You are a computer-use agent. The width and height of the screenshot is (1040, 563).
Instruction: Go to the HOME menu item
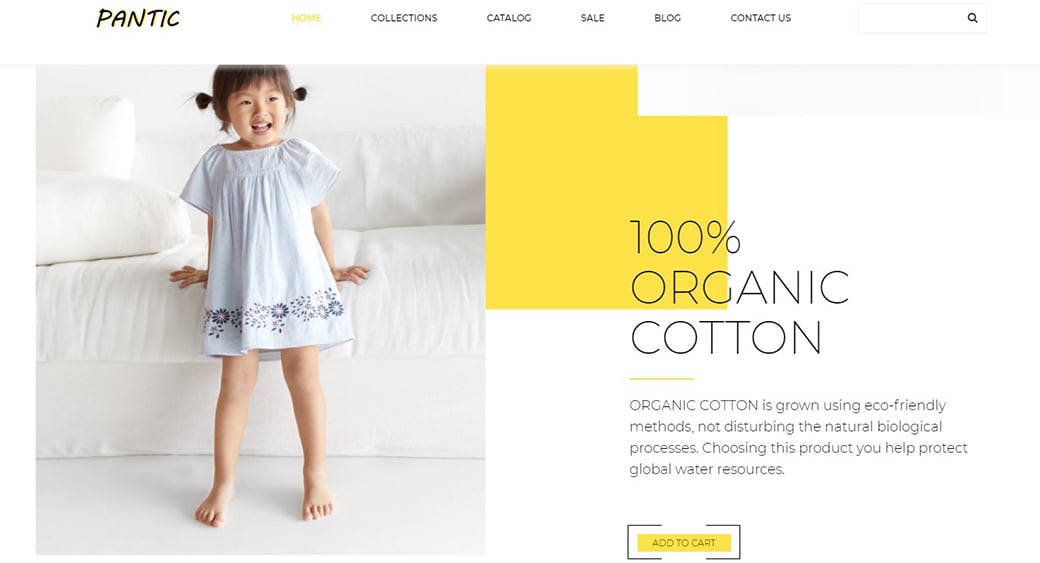pyautogui.click(x=306, y=18)
